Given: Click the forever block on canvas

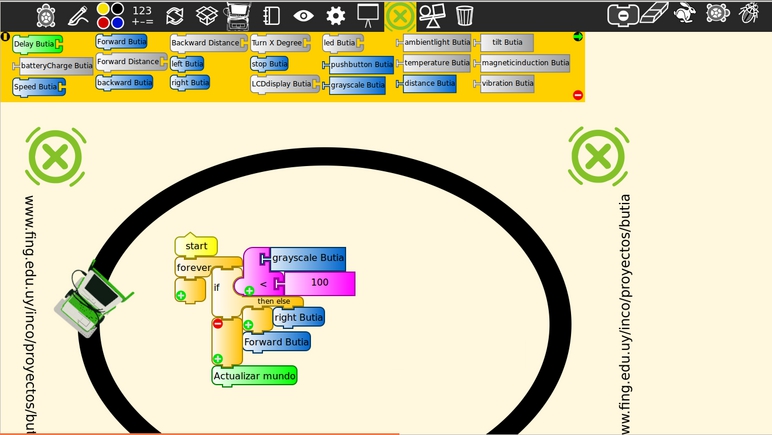Looking at the screenshot, I should [x=193, y=268].
